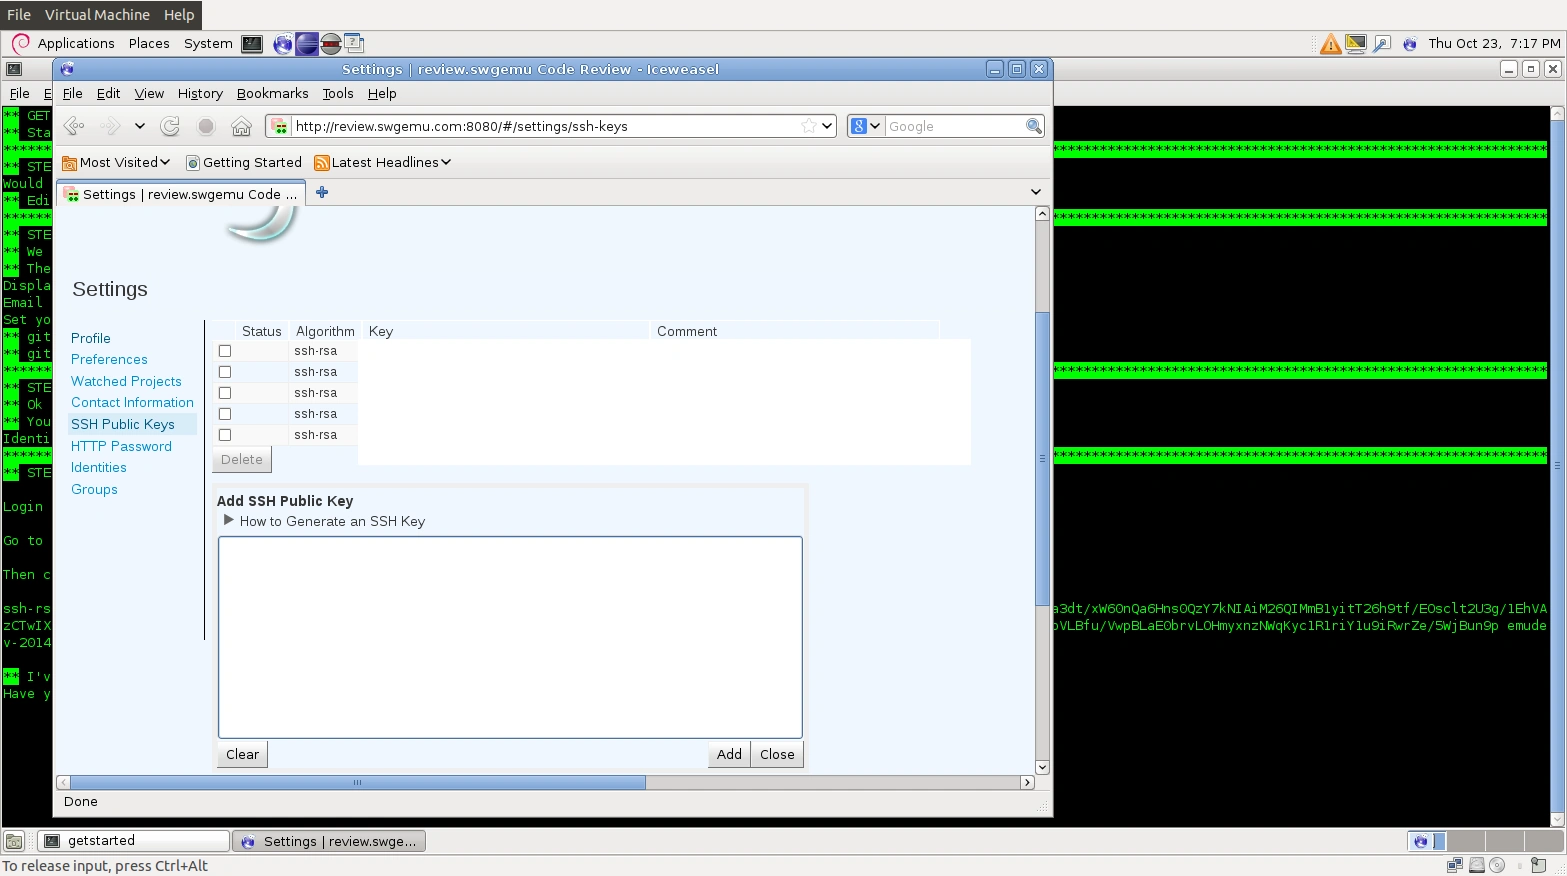Open the Places menu in the panel
1567x876 pixels.
click(149, 44)
